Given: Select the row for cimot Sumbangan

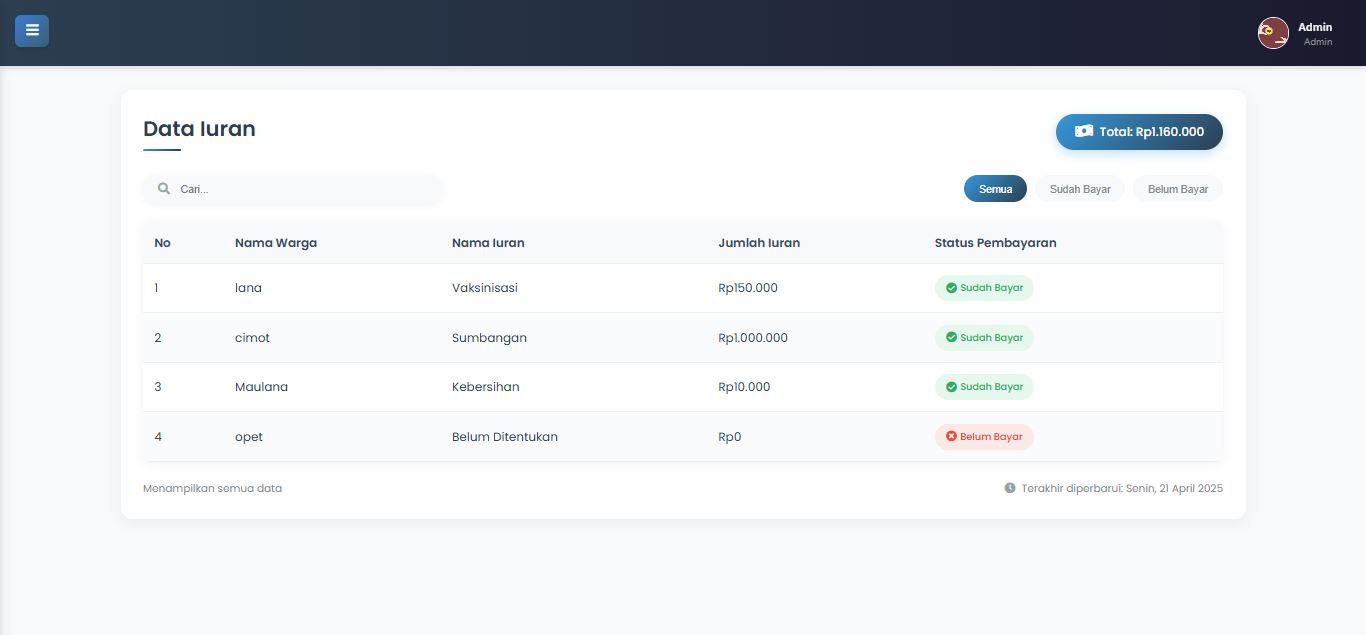Looking at the screenshot, I should pos(683,338).
